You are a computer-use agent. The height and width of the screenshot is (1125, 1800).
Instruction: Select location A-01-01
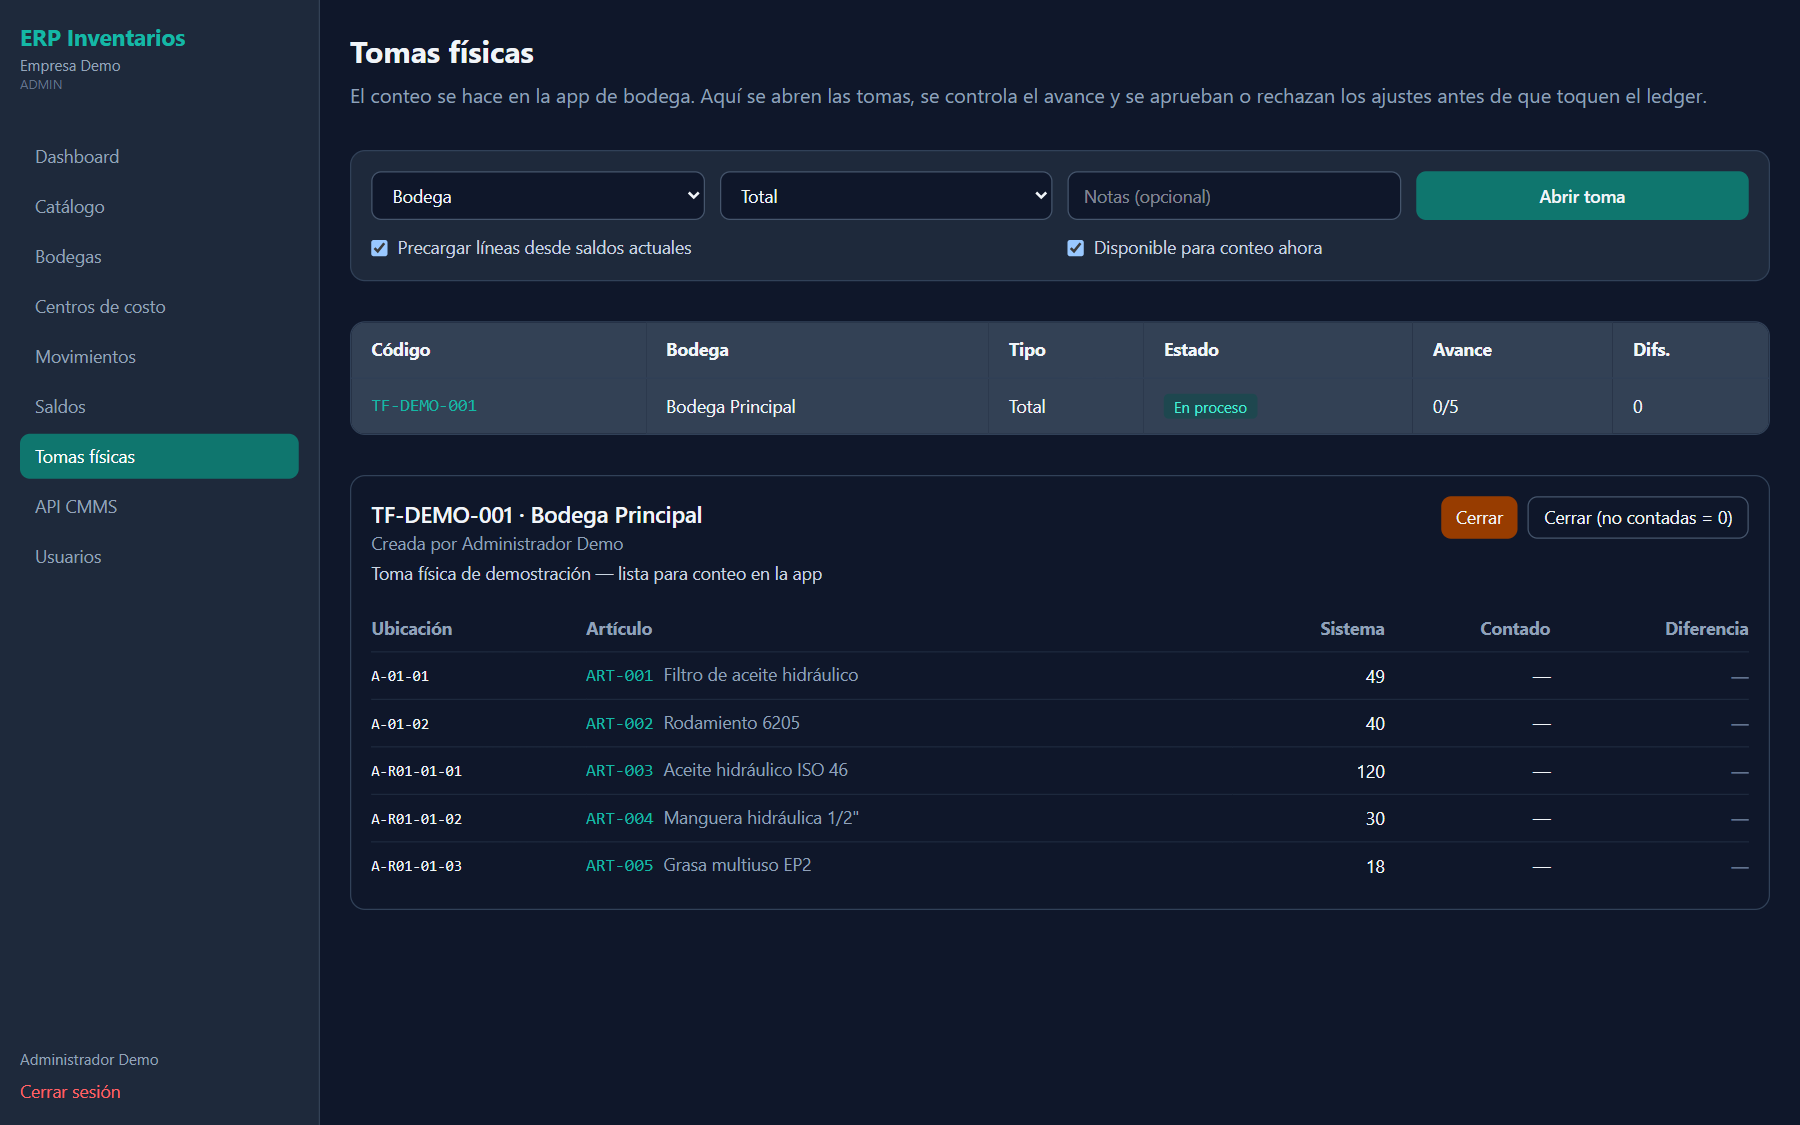400,676
